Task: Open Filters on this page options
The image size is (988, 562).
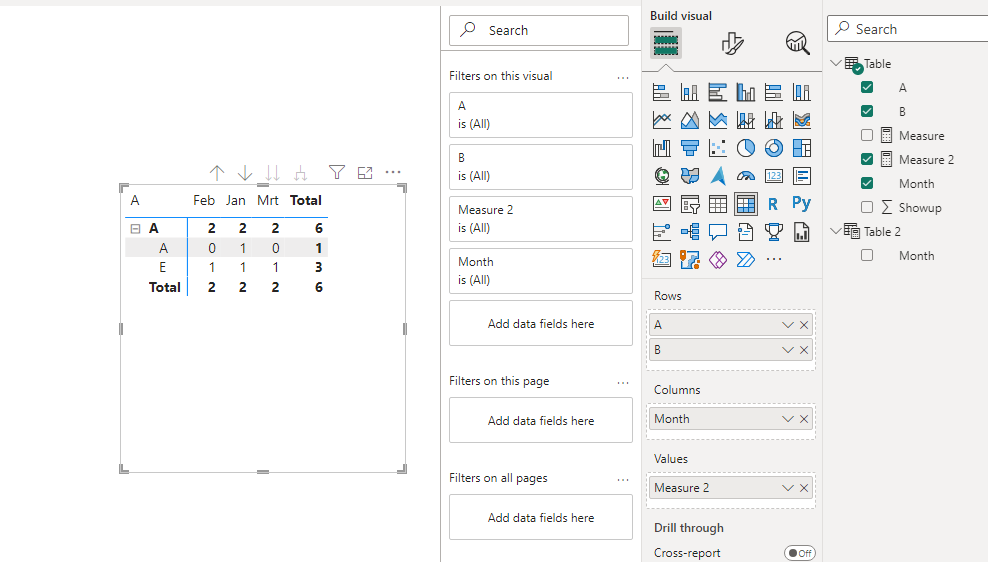Action: click(x=623, y=382)
